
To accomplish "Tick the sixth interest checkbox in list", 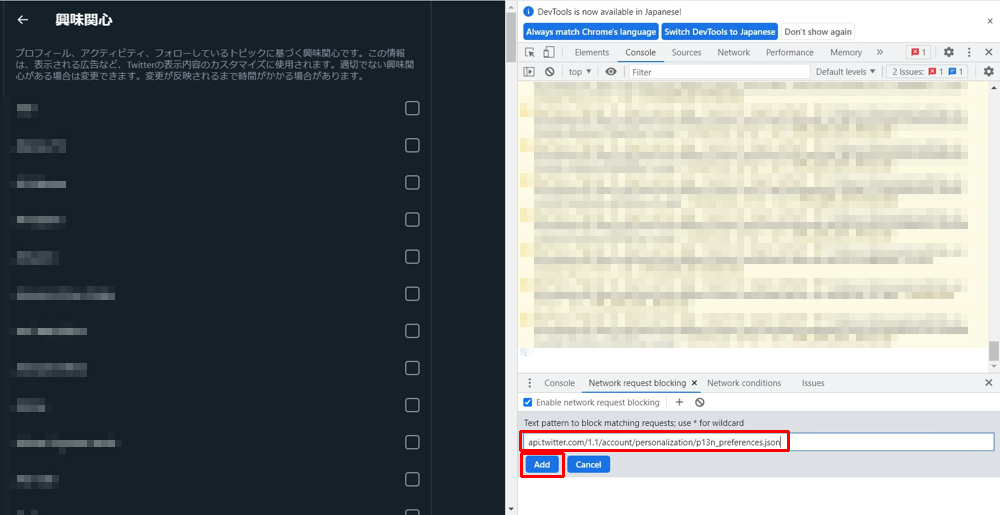I will pyautogui.click(x=413, y=294).
